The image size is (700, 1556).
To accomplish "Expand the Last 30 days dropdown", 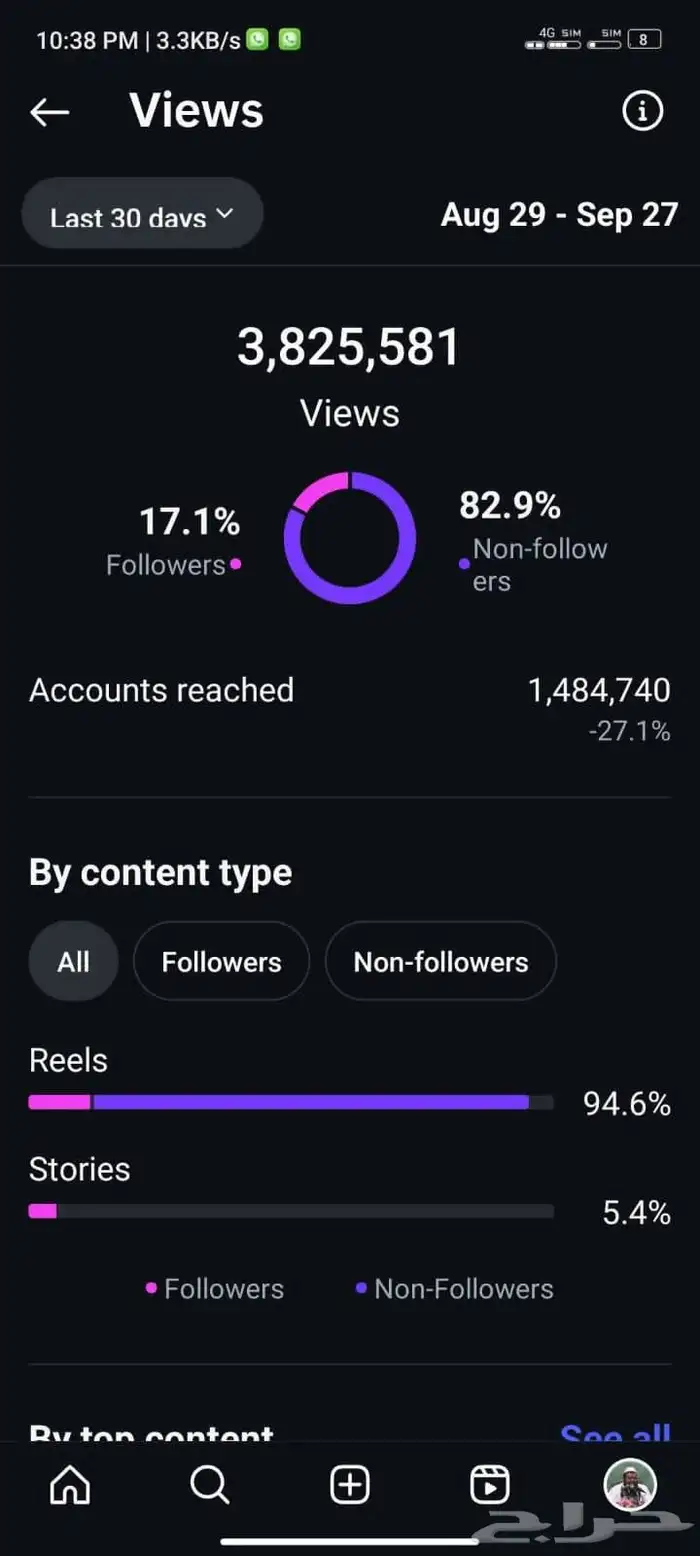I will (142, 216).
